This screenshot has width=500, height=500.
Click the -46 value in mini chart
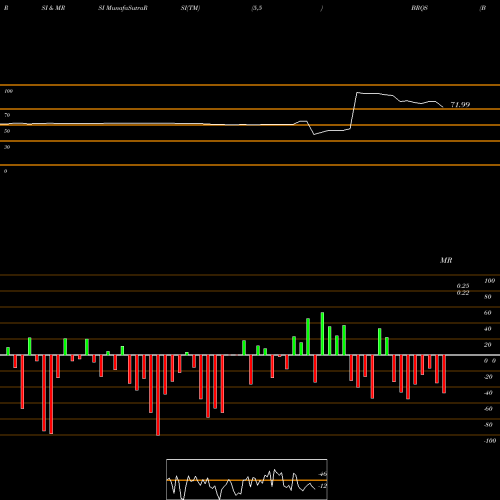323,474
